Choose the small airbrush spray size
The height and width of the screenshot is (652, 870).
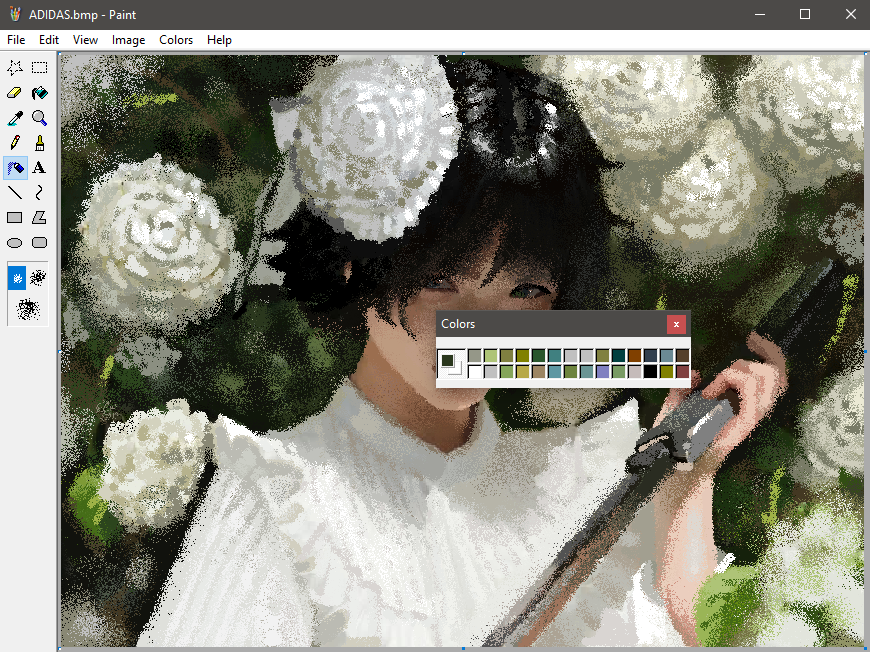click(x=17, y=278)
